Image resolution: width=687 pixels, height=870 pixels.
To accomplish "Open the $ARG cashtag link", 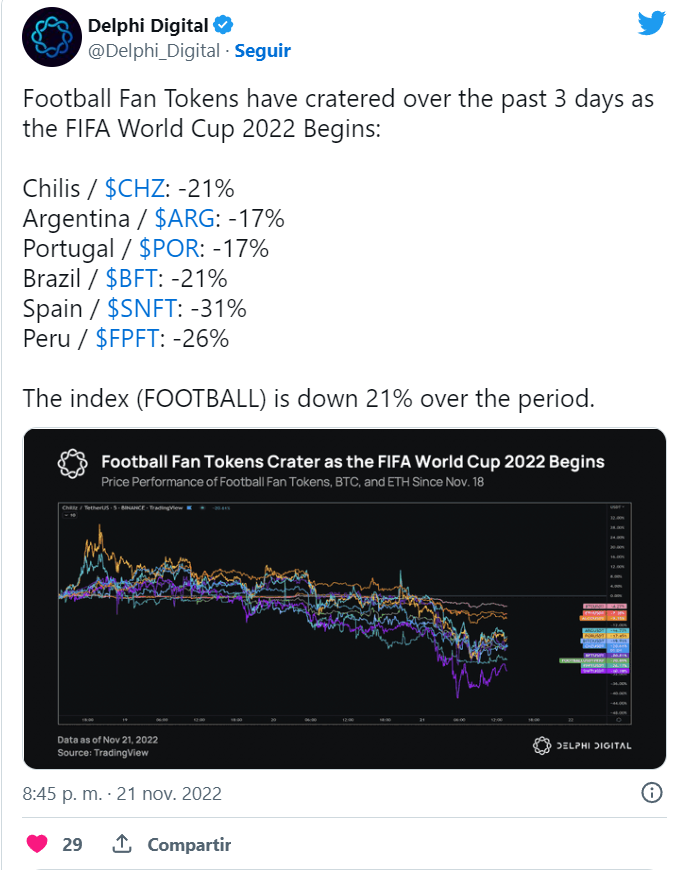I will point(185,219).
